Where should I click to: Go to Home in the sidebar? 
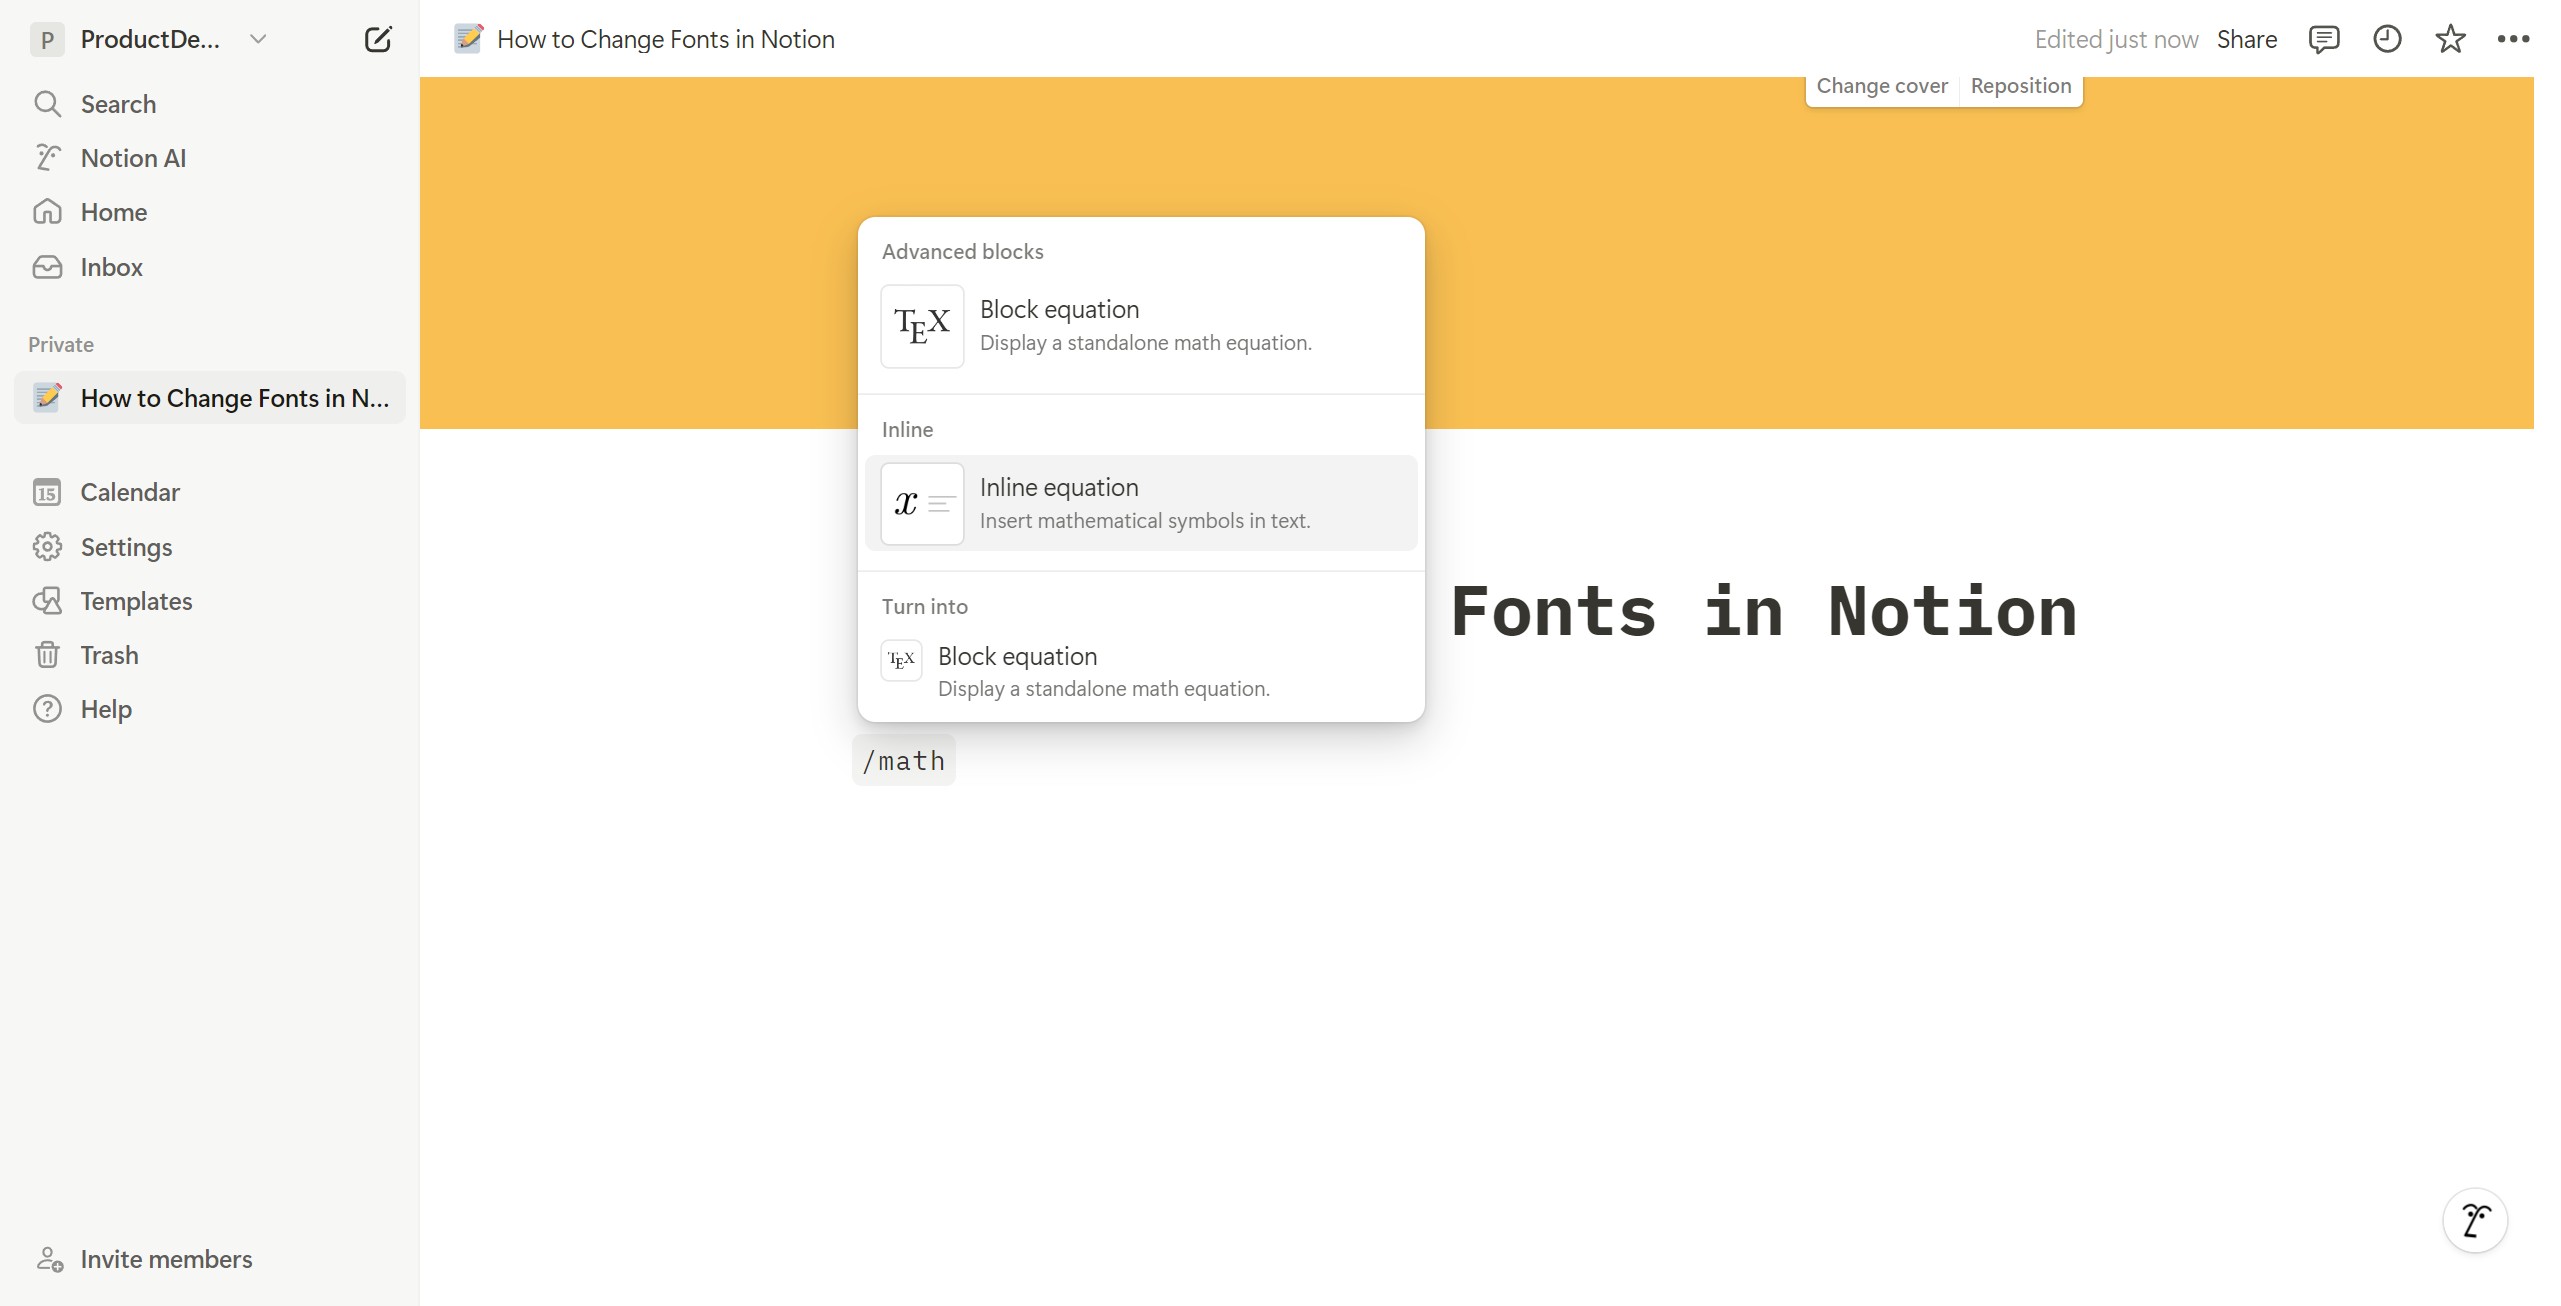coord(210,212)
